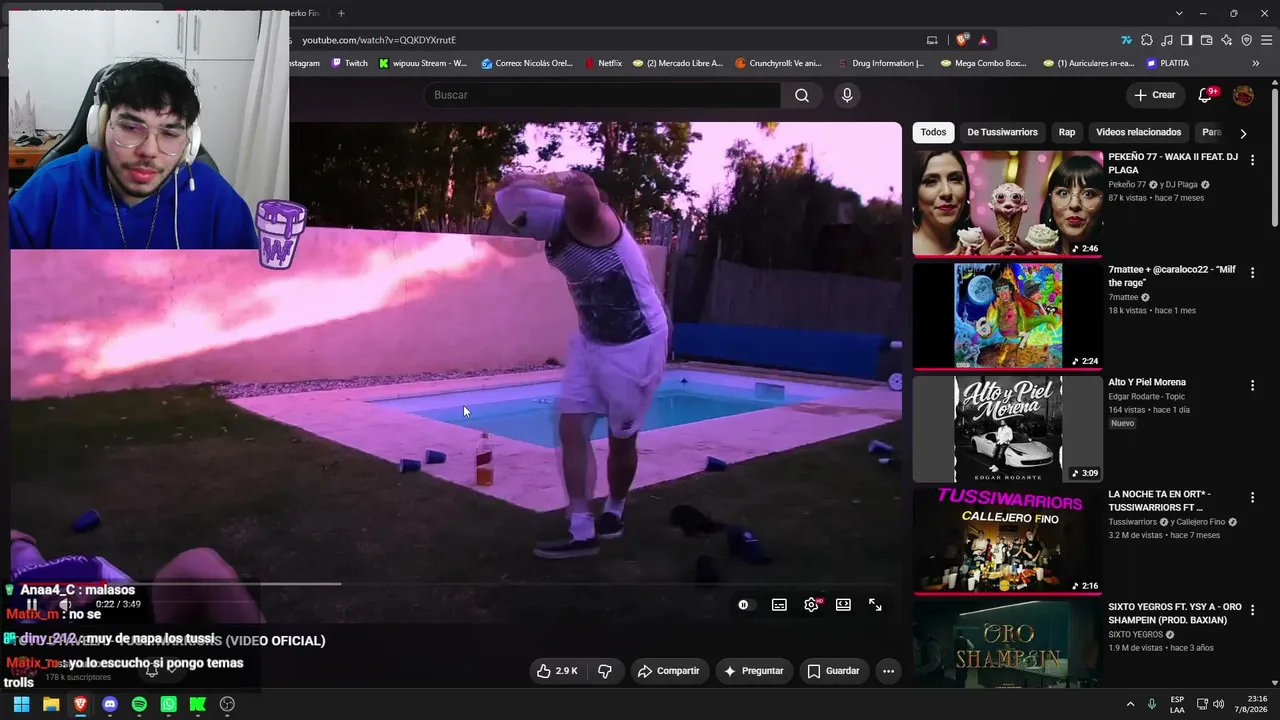Open the Leo AI sparkle icon
This screenshot has height=720, width=1280.
(1226, 40)
